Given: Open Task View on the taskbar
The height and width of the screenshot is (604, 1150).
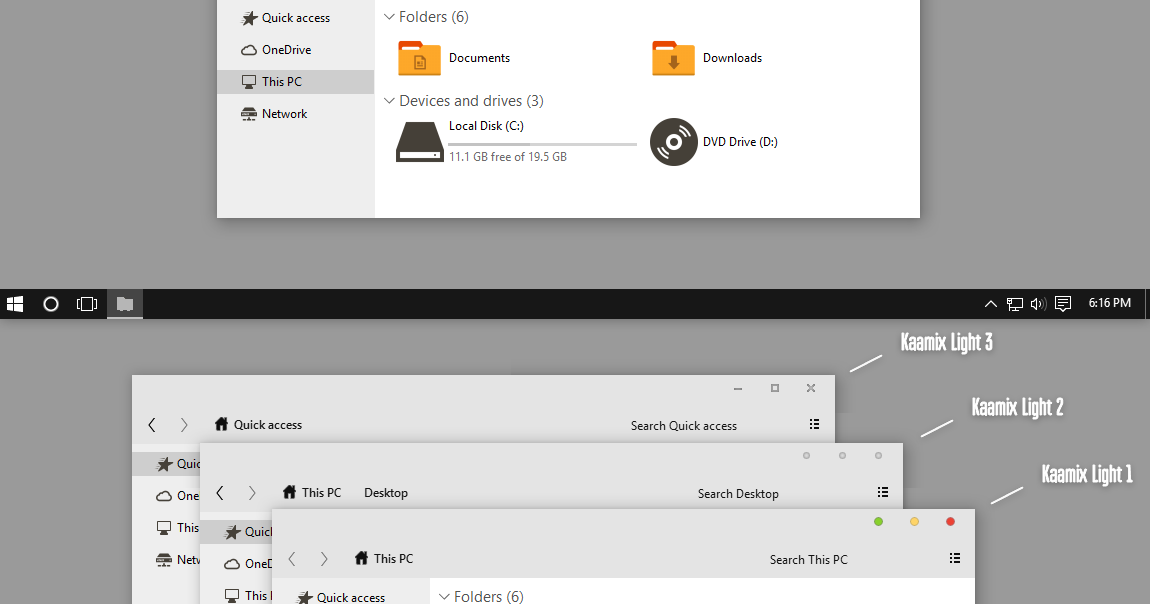Looking at the screenshot, I should (x=86, y=303).
